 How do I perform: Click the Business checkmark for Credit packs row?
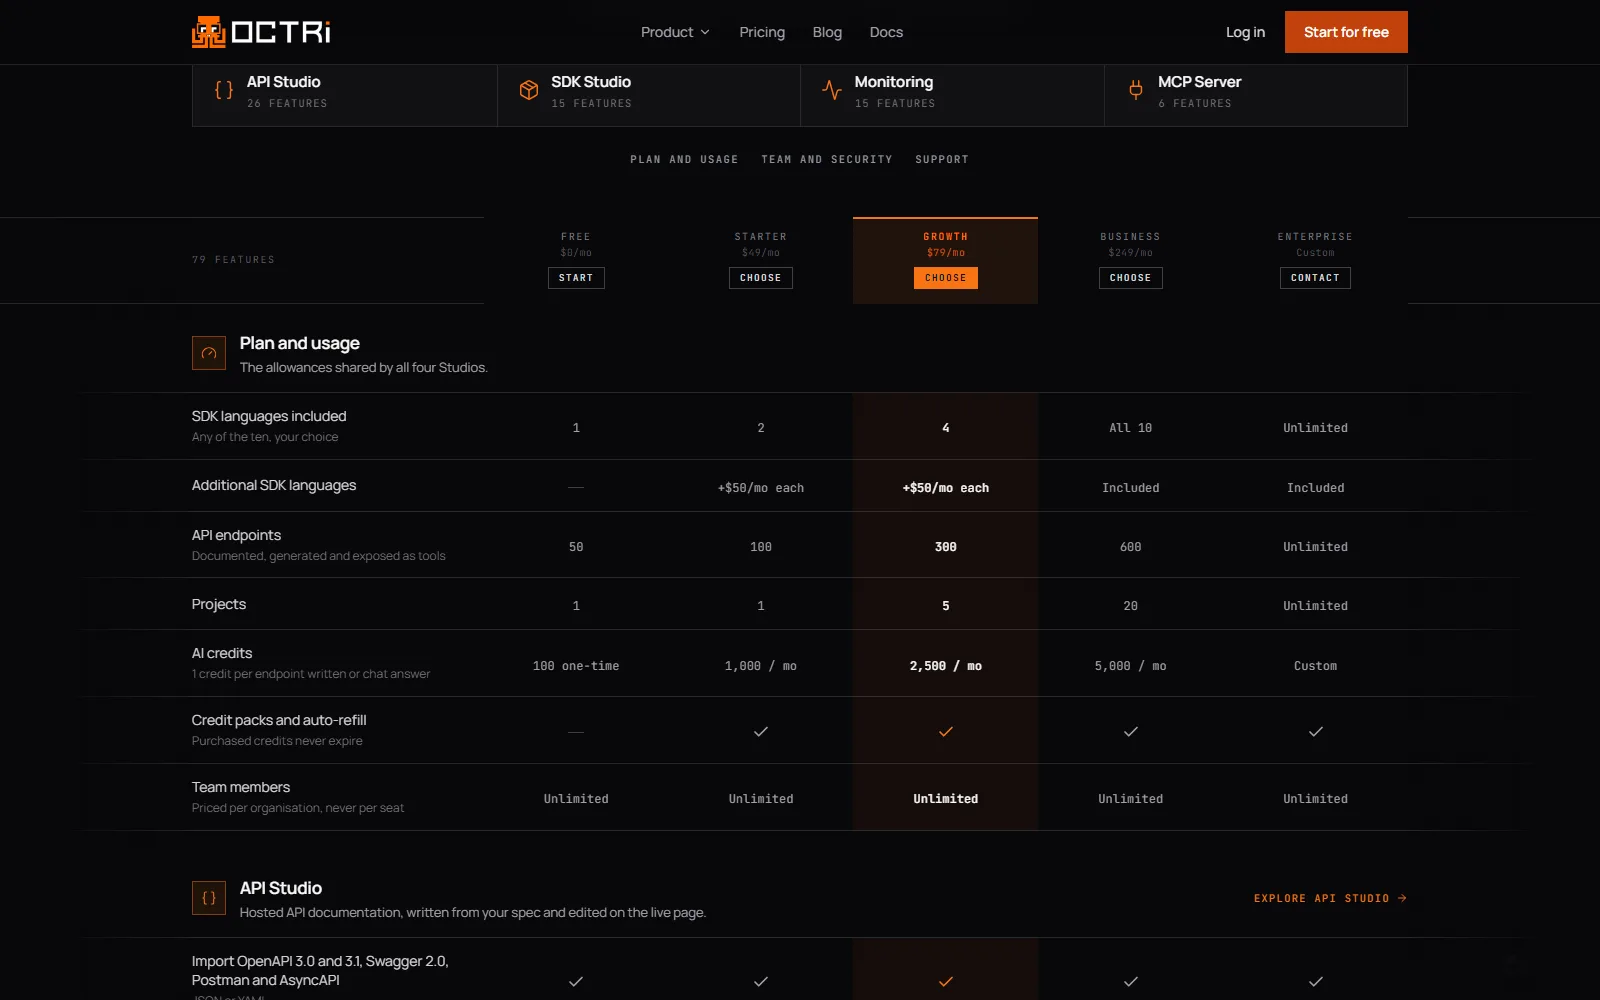coord(1131,731)
